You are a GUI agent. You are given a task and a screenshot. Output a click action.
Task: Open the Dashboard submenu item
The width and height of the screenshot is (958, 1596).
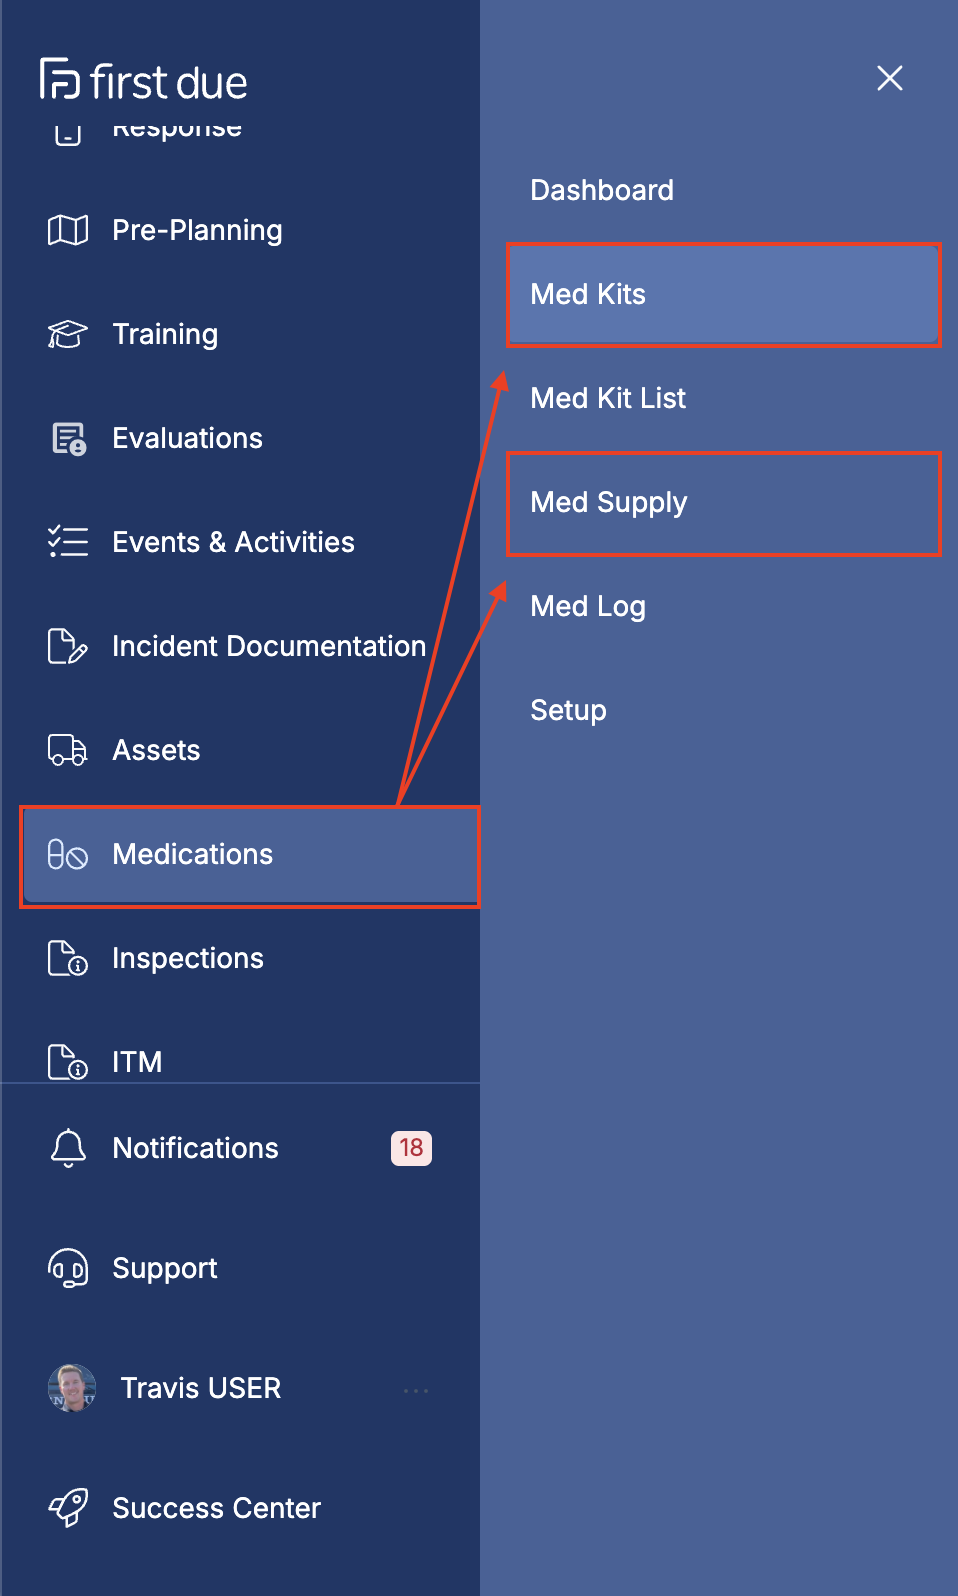tap(602, 190)
